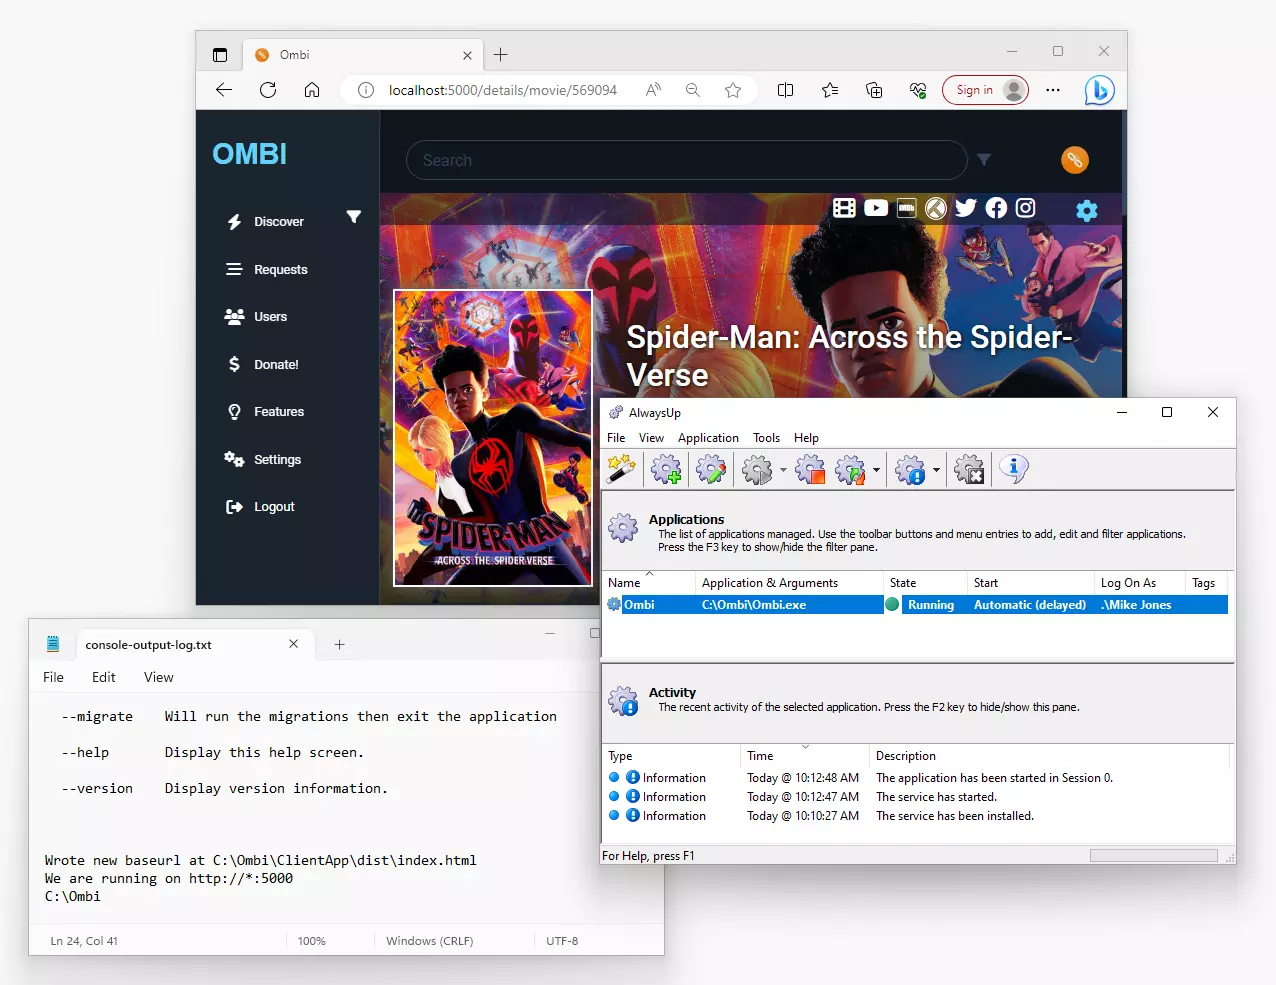Screen dimensions: 1276x985
Task: Open the IMDb link icon
Action: coord(907,208)
